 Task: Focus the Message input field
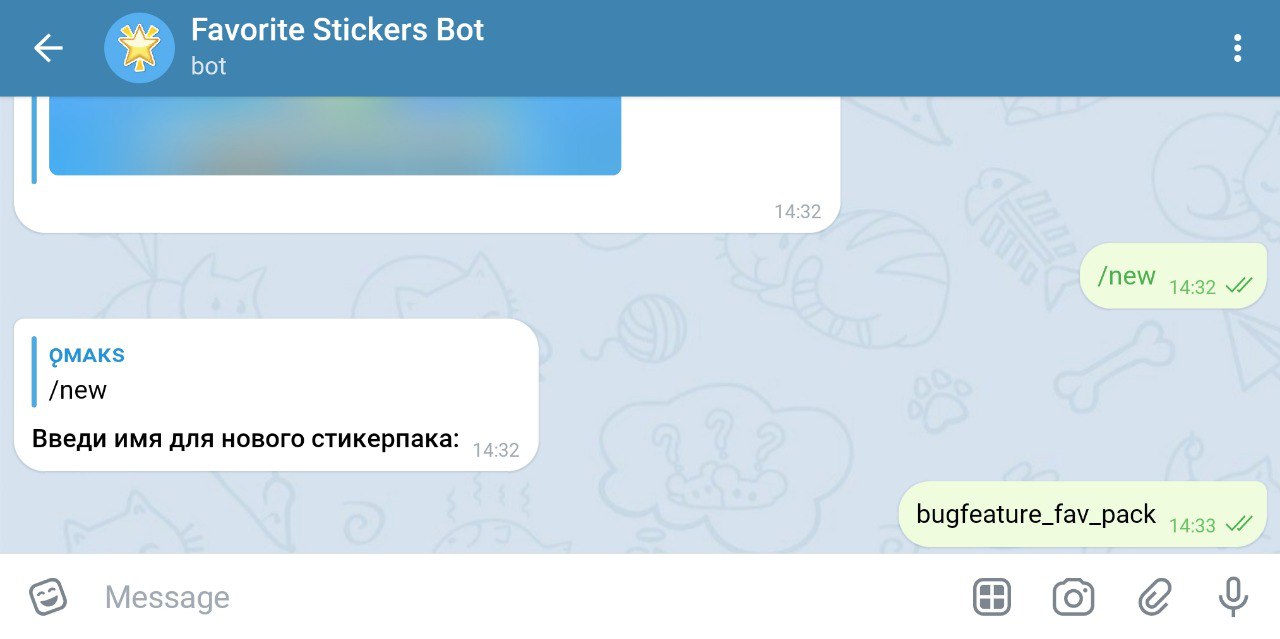520,598
